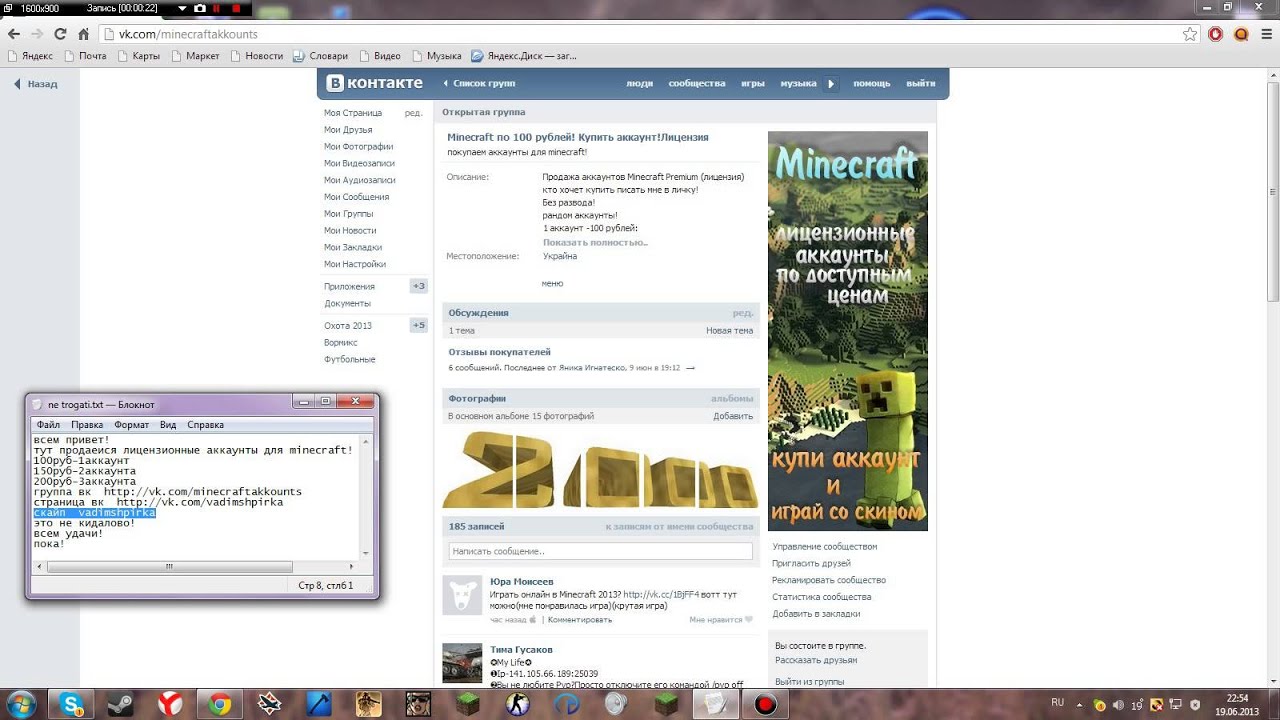Open Файл menu in Notepad
1280x720 pixels.
48,425
